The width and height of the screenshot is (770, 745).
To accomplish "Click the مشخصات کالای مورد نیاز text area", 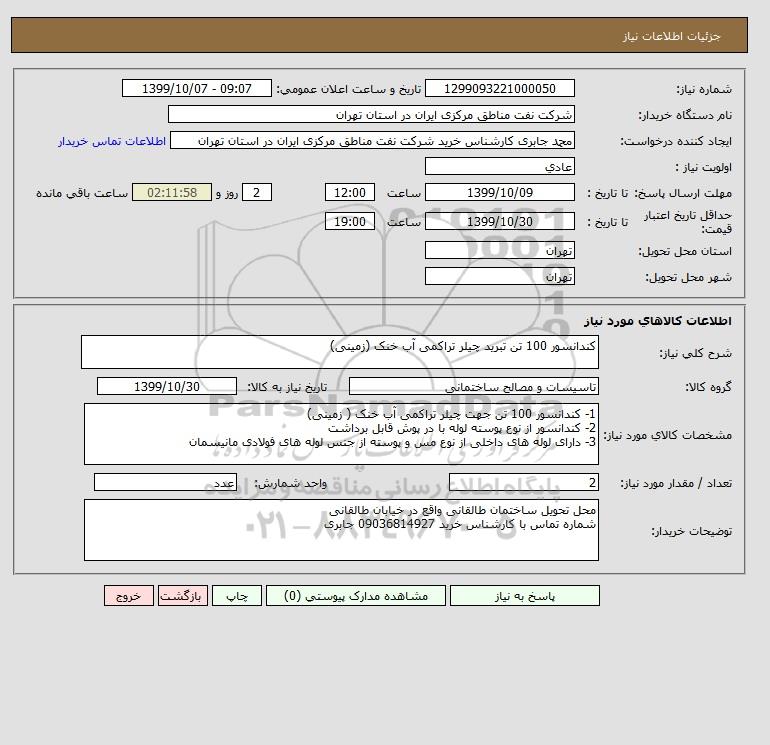I will click(x=341, y=434).
